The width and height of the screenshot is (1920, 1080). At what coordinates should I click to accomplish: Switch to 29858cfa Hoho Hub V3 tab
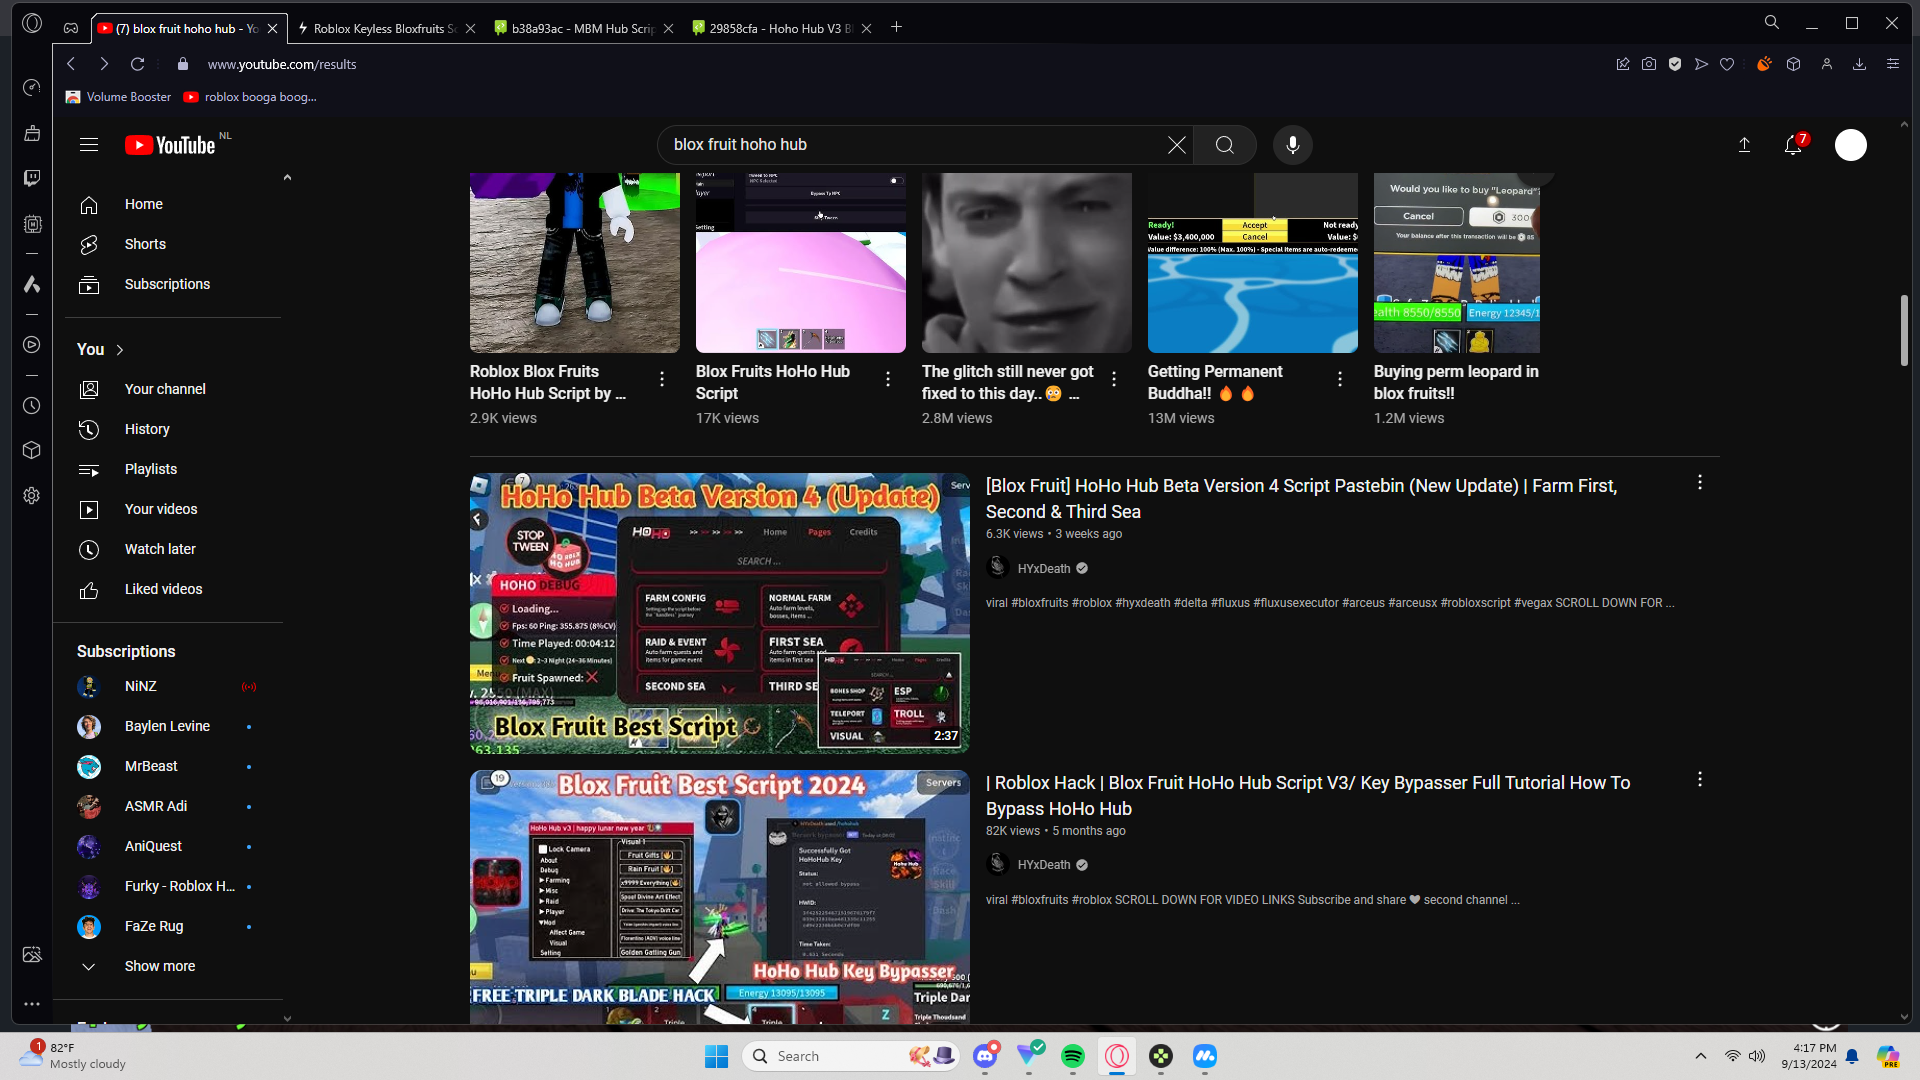[781, 28]
